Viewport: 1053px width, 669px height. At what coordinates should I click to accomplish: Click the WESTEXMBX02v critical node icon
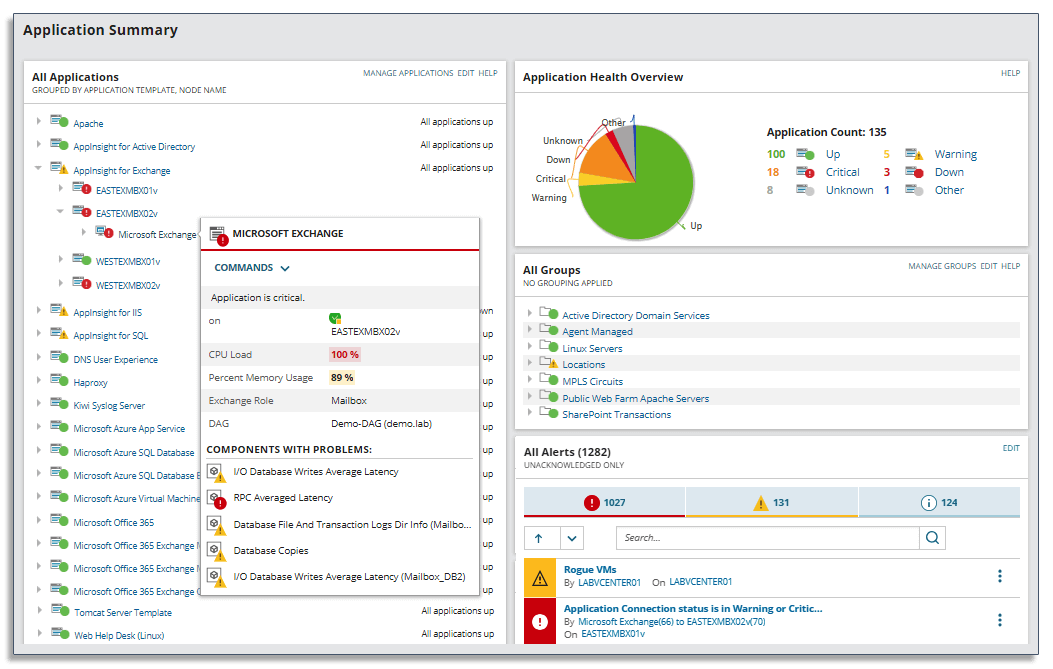tap(82, 283)
